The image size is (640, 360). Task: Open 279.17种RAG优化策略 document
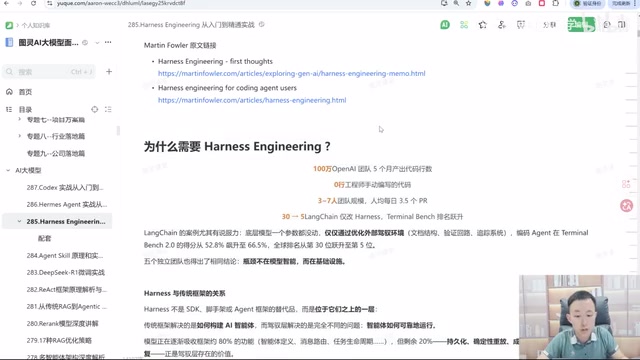(59, 340)
